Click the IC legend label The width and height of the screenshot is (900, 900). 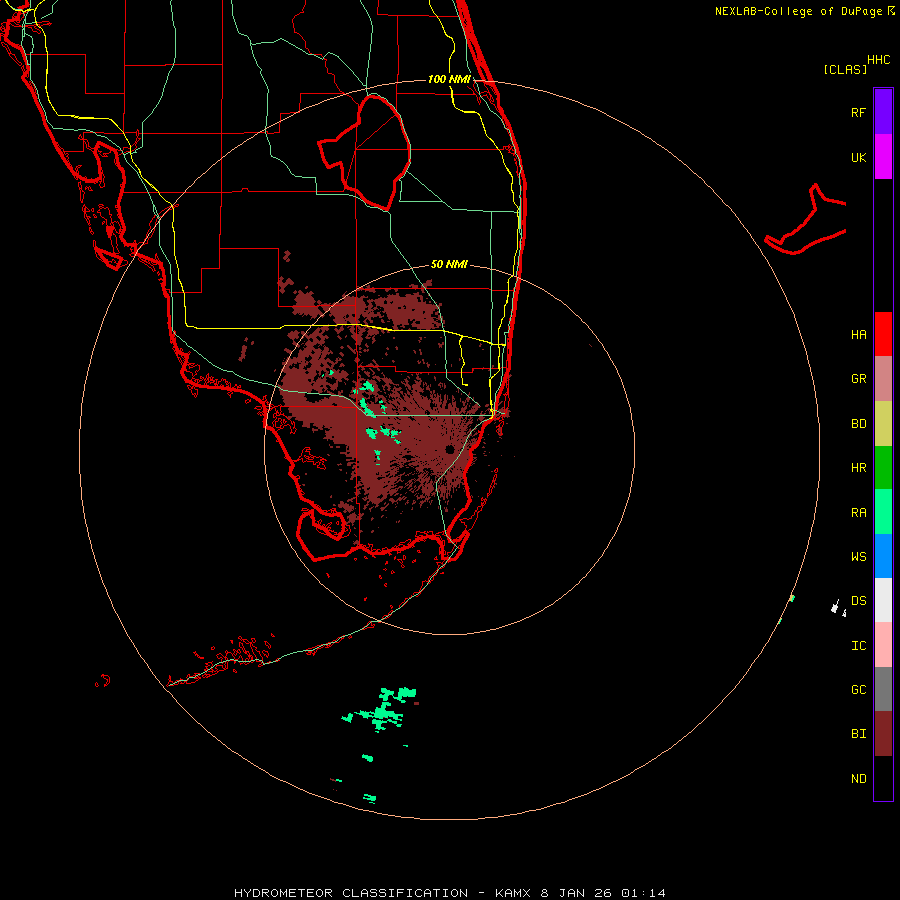[858, 646]
